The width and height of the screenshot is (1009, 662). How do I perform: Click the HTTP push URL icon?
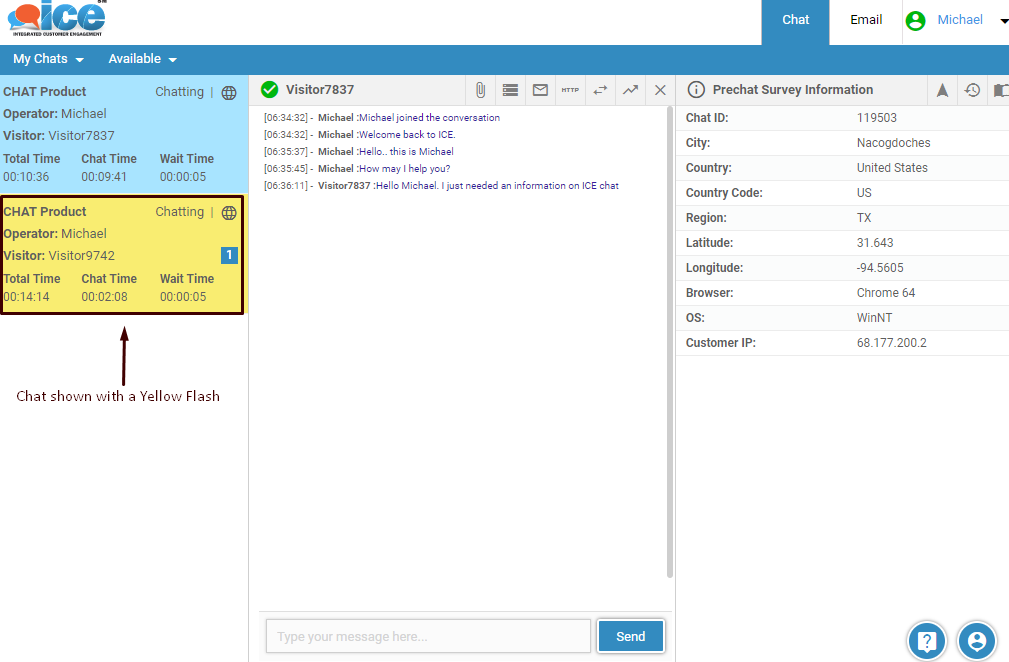pyautogui.click(x=570, y=90)
